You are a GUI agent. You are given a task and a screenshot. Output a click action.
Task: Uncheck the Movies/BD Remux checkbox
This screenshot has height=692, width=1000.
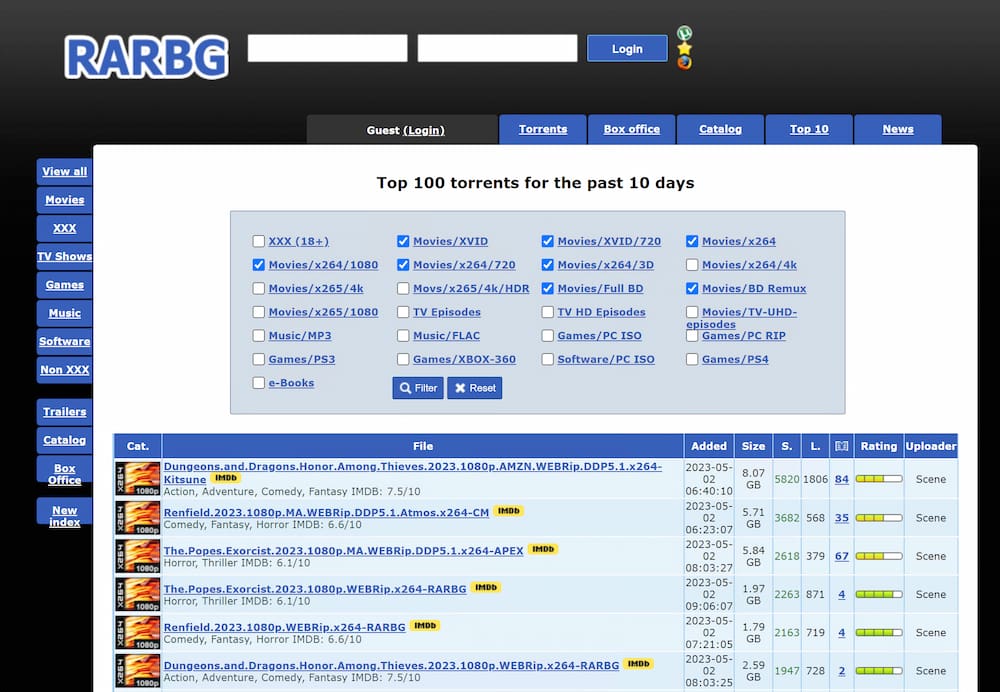(x=692, y=288)
